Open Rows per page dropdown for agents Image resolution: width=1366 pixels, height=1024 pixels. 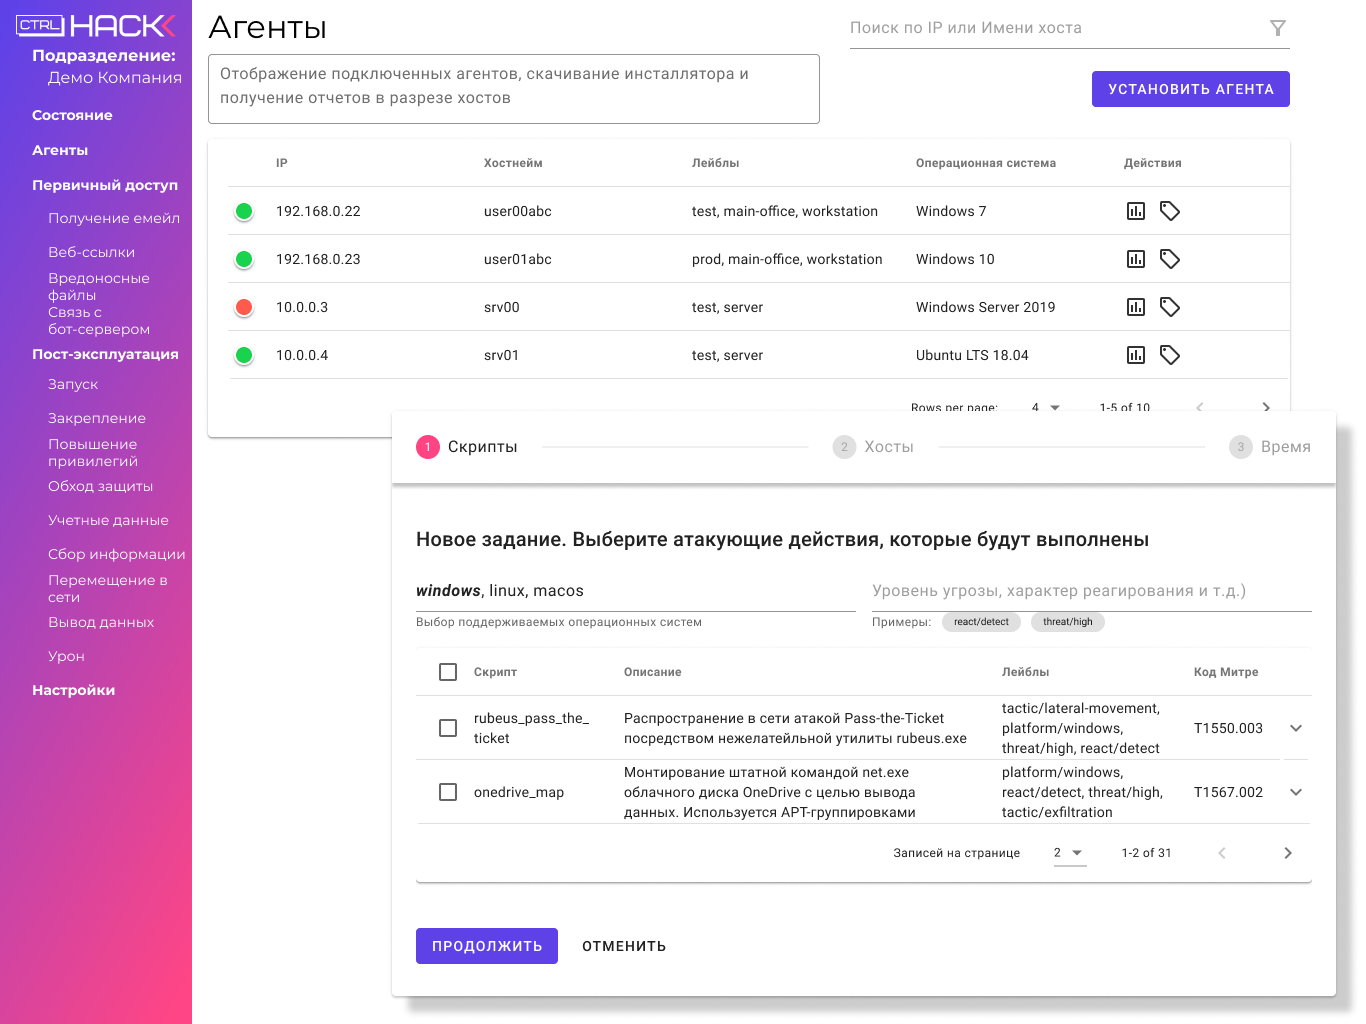click(1045, 407)
